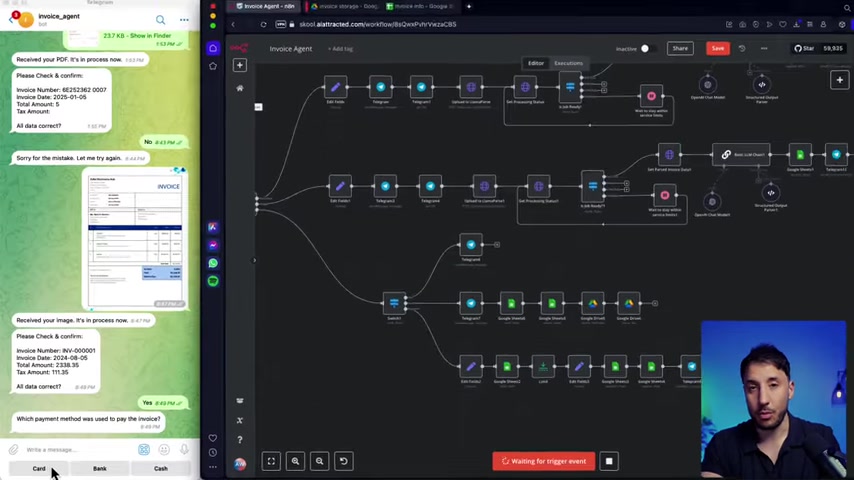Viewport: 854px width, 480px height.
Task: Expand the add node plus panel
Action: click(x=839, y=80)
